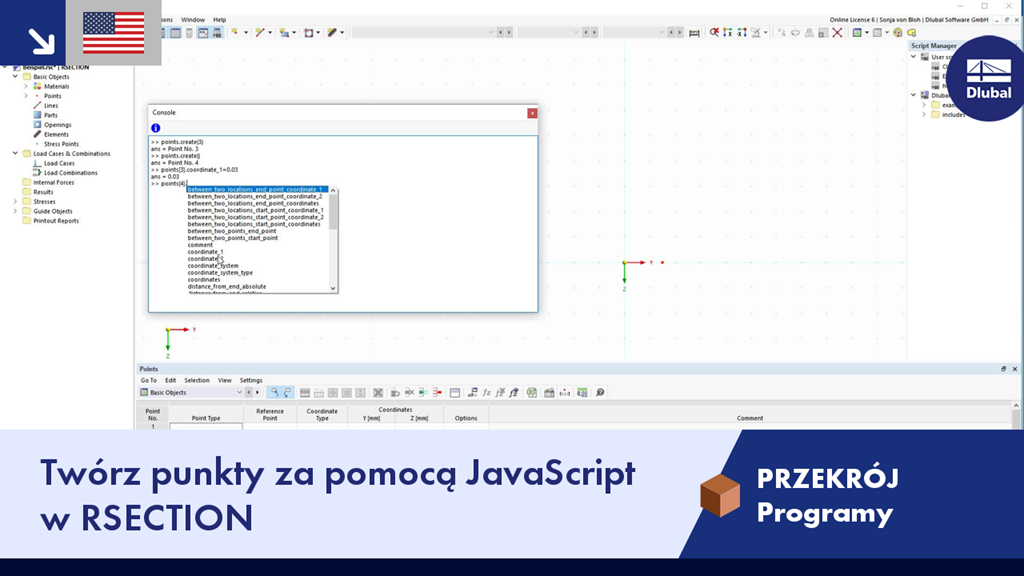1024x576 pixels.
Task: Select Printout Reports in navigator
Action: tap(56, 221)
